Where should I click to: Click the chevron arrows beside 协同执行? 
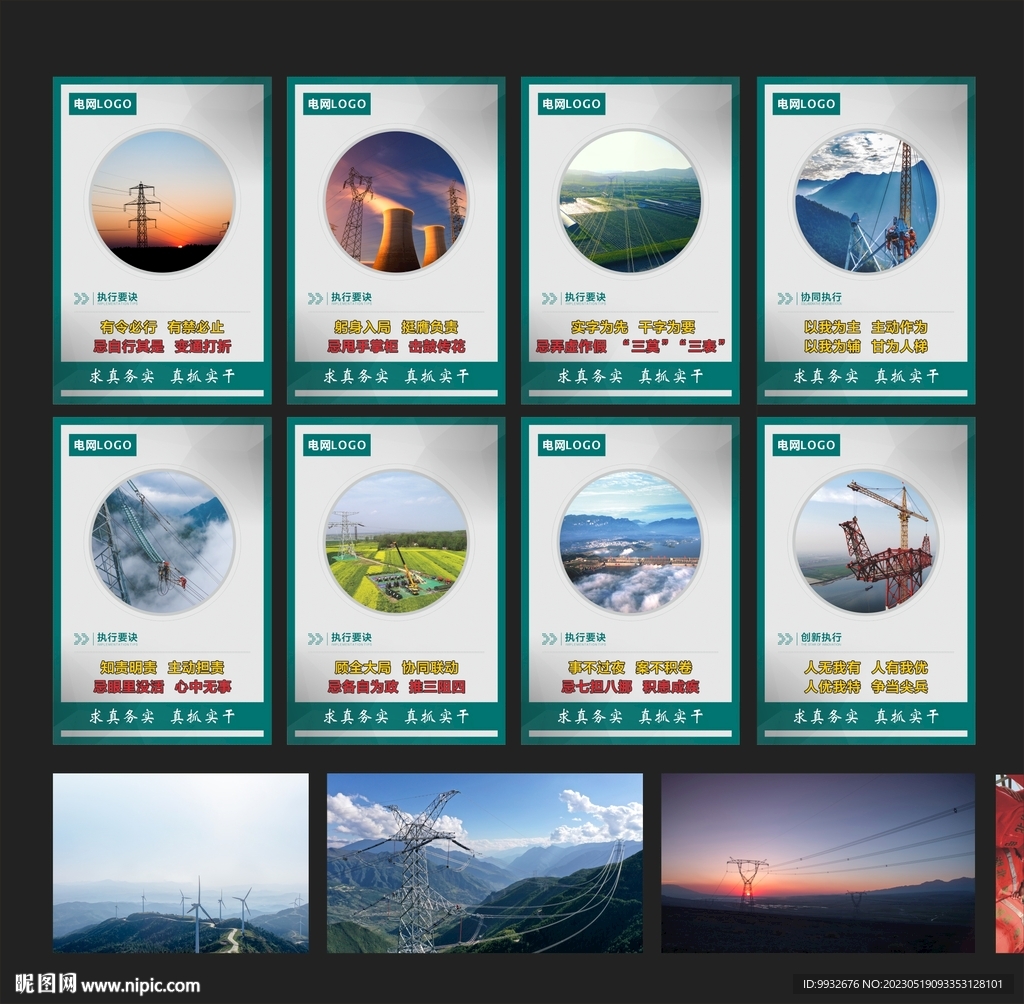tap(784, 299)
